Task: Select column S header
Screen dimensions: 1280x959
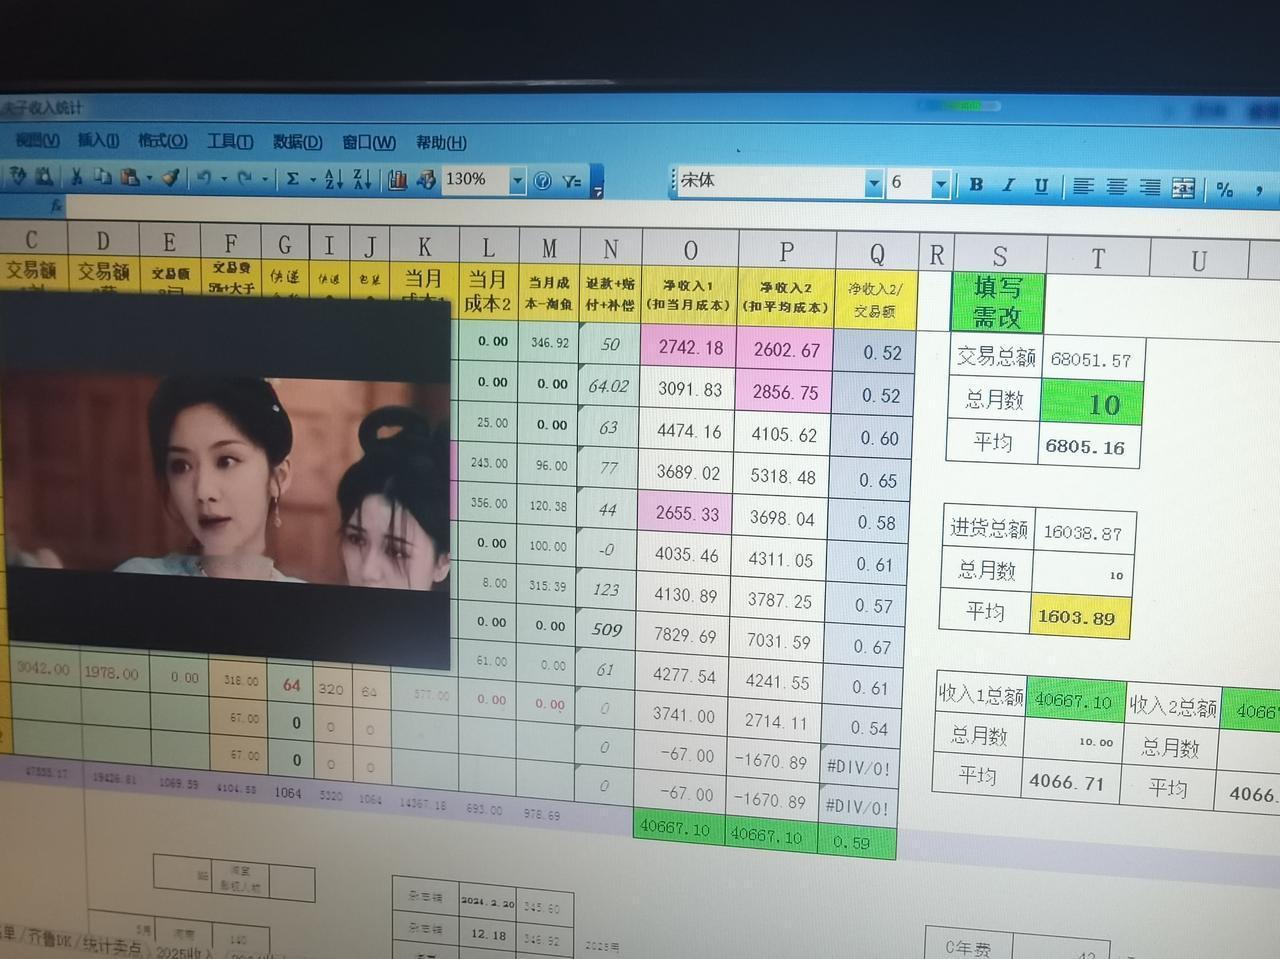Action: click(999, 255)
